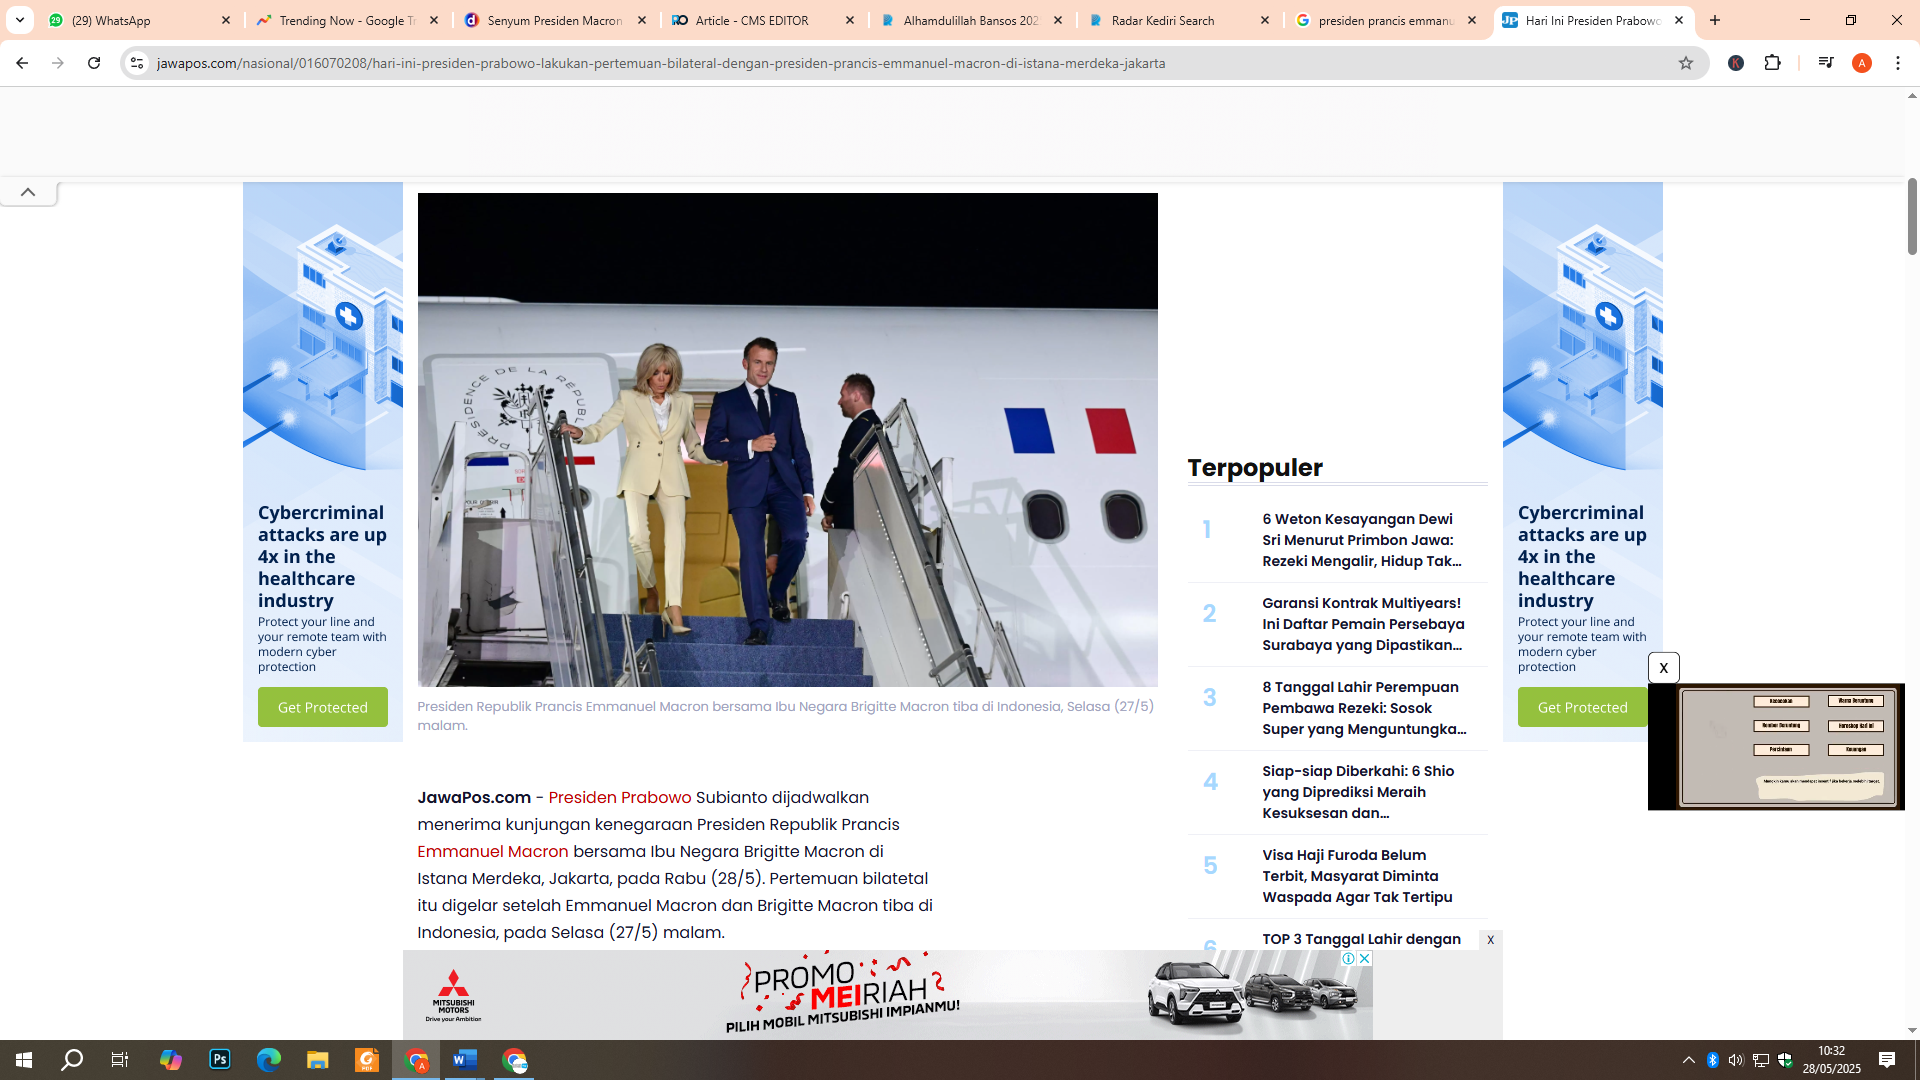The height and width of the screenshot is (1080, 1920).
Task: Open Microsoft Word from the taskbar
Action: coord(464,1060)
